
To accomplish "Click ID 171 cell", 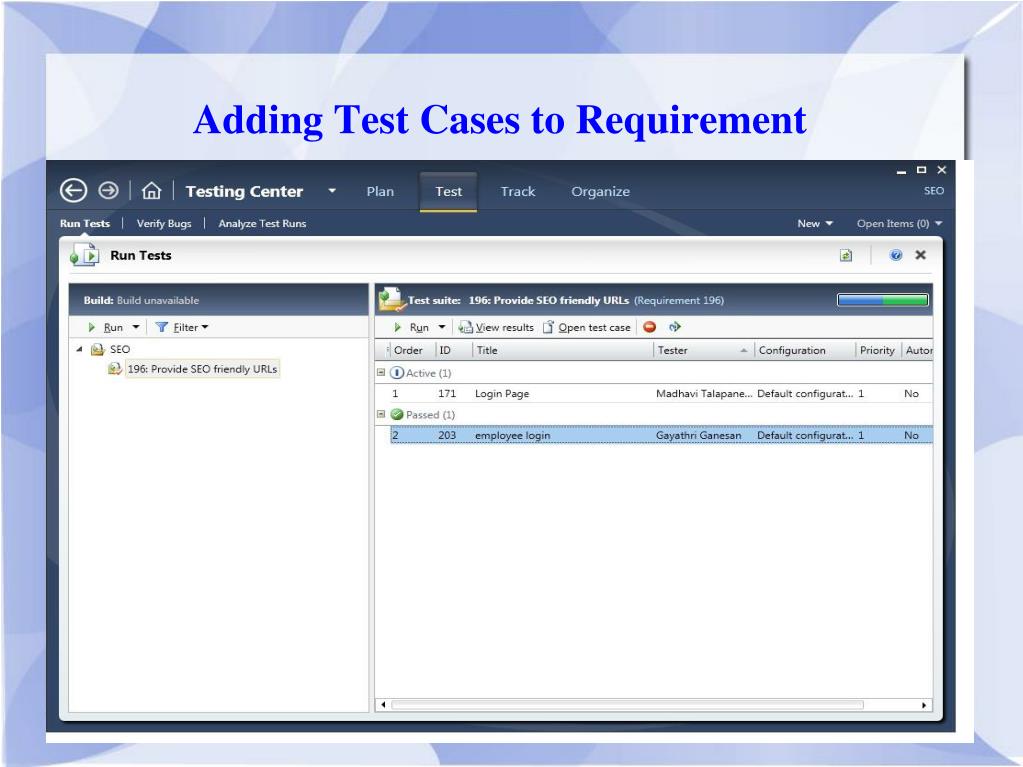I will tap(447, 393).
